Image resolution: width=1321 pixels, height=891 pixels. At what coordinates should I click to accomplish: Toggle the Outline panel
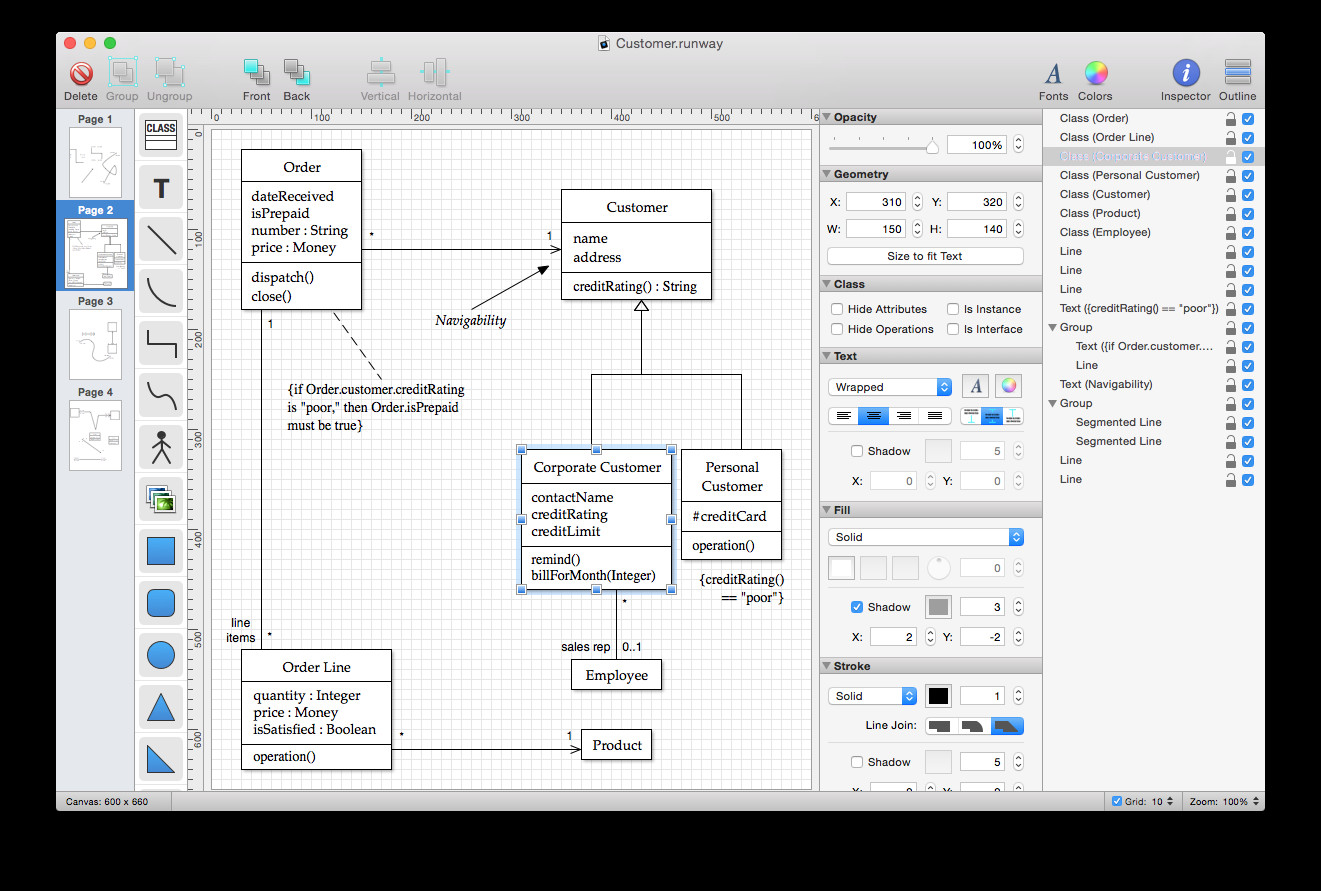[x=1237, y=73]
